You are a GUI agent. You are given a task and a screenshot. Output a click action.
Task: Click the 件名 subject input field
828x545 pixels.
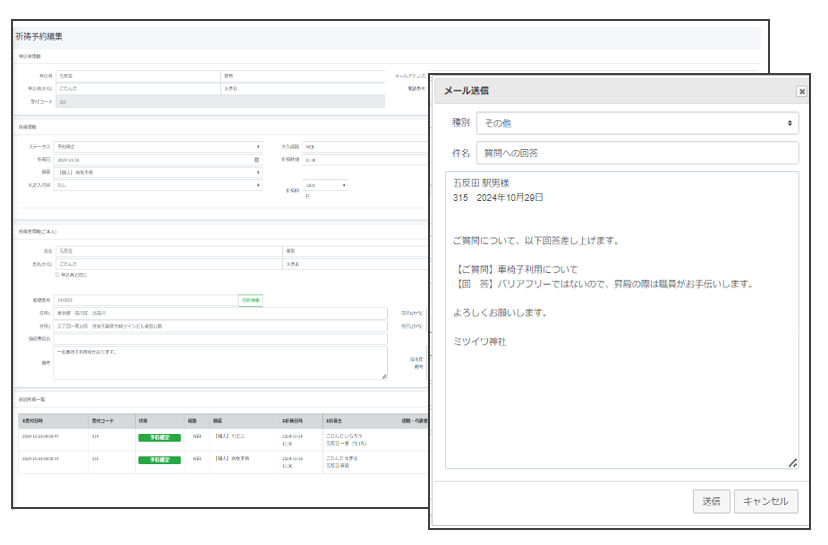click(637, 153)
